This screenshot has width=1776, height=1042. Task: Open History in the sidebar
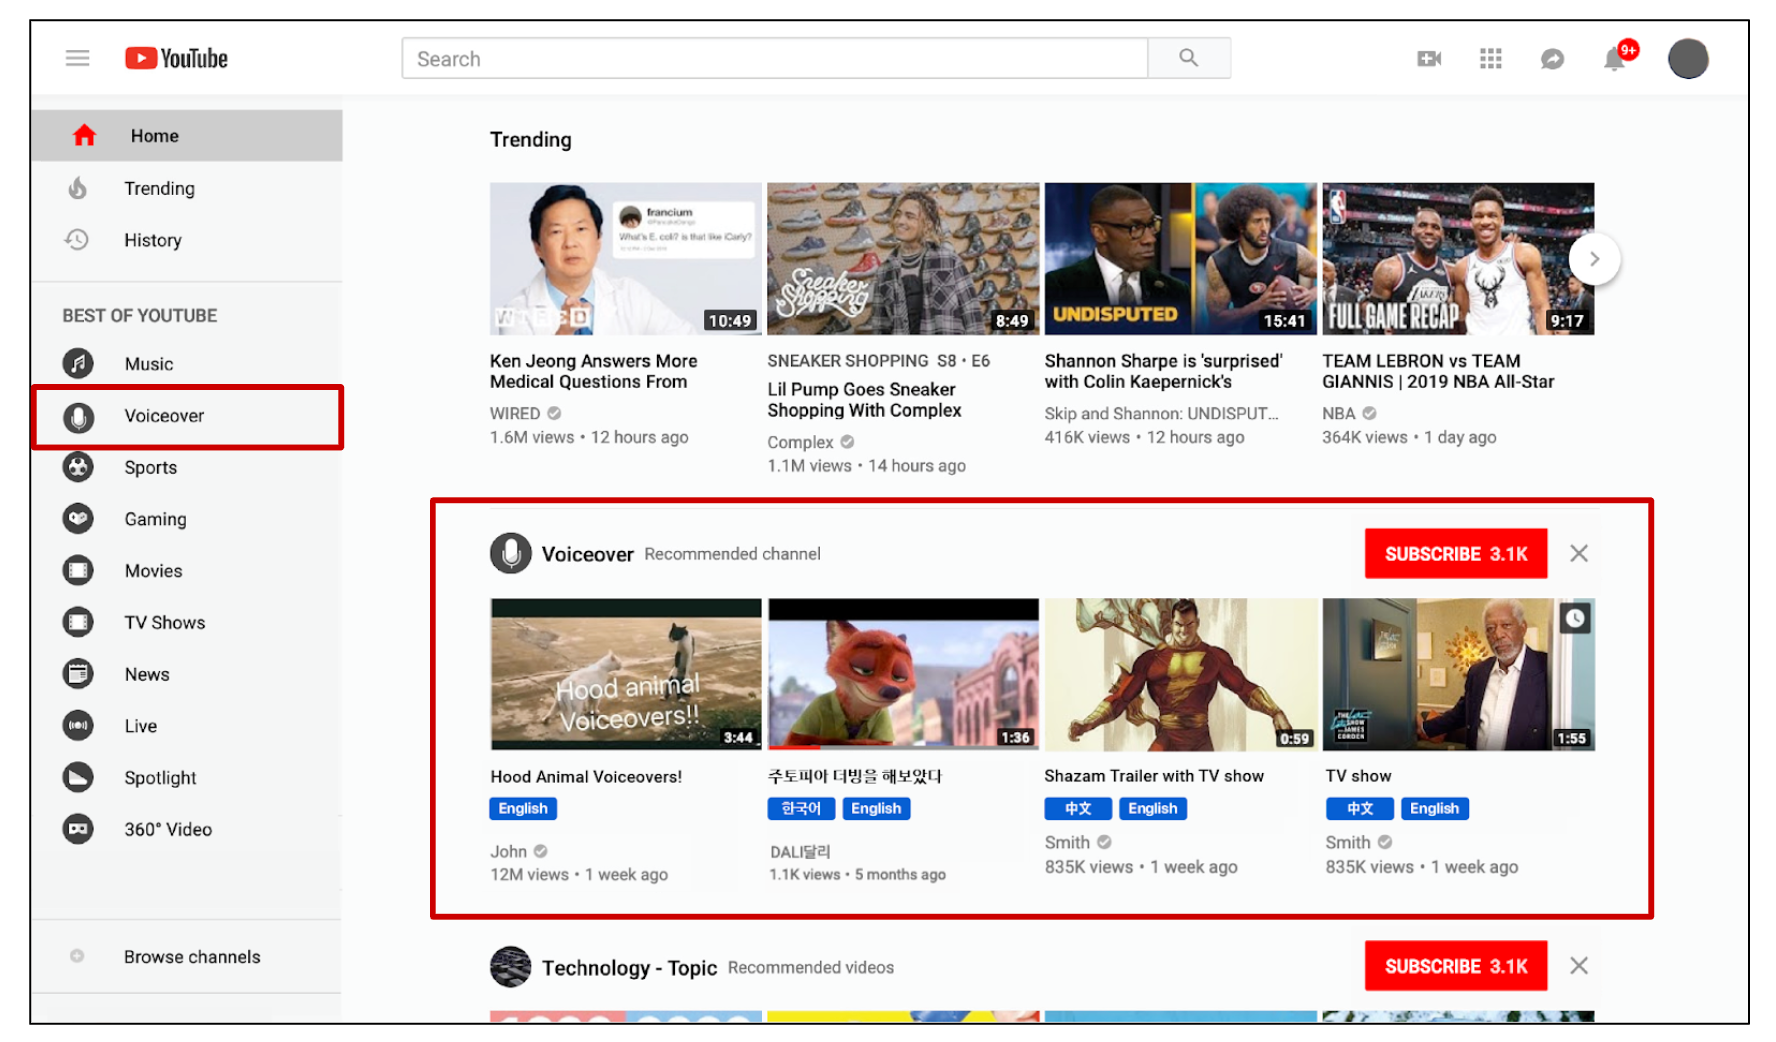click(187, 240)
